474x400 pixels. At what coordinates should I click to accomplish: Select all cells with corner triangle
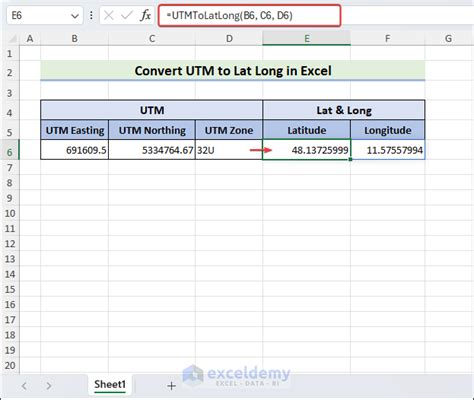(x=12, y=39)
